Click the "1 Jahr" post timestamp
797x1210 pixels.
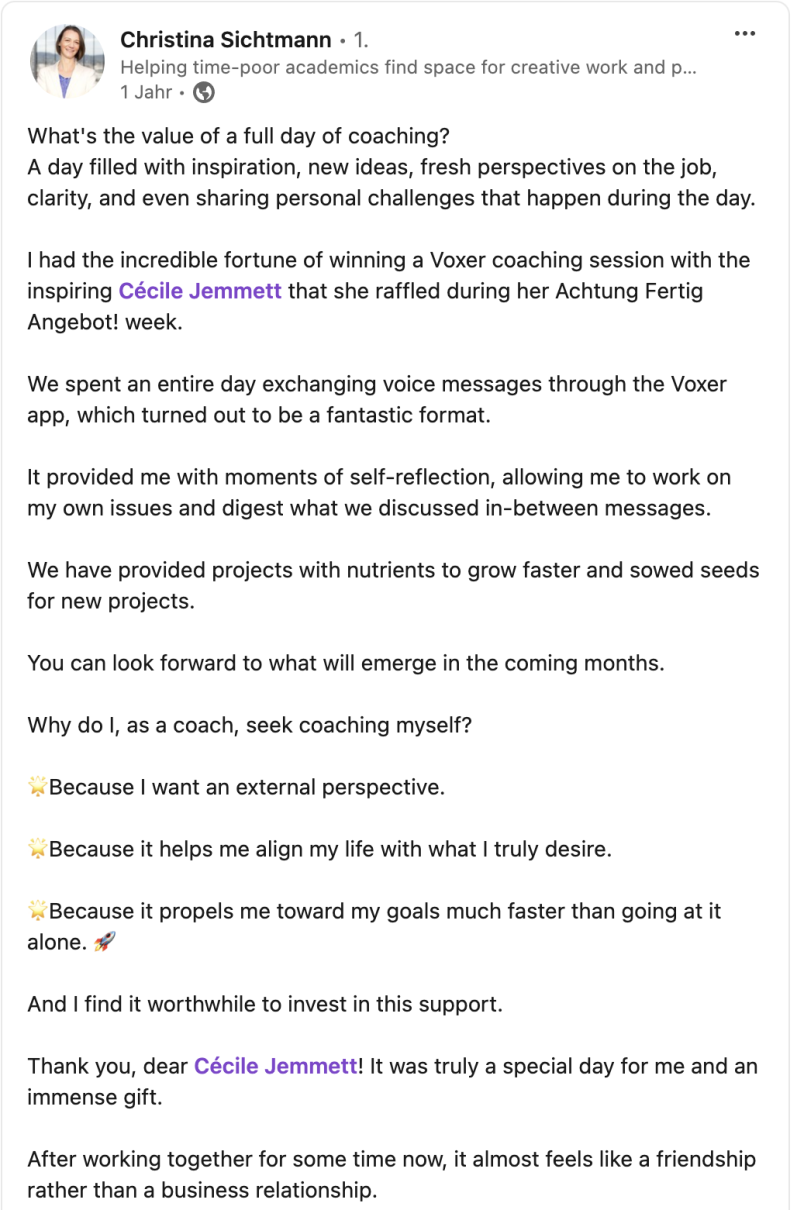tap(146, 93)
